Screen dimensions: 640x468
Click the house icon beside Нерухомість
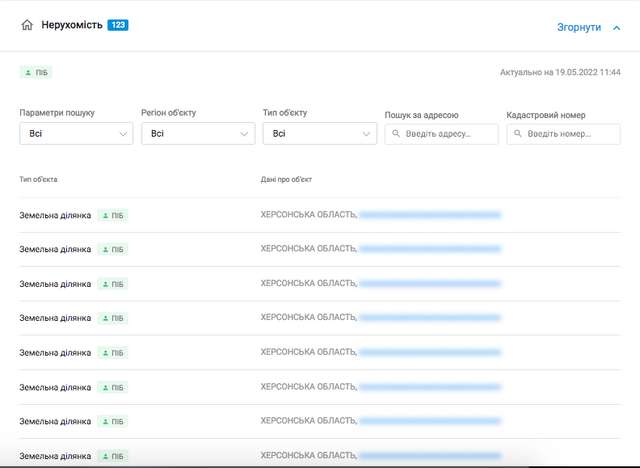(27, 25)
